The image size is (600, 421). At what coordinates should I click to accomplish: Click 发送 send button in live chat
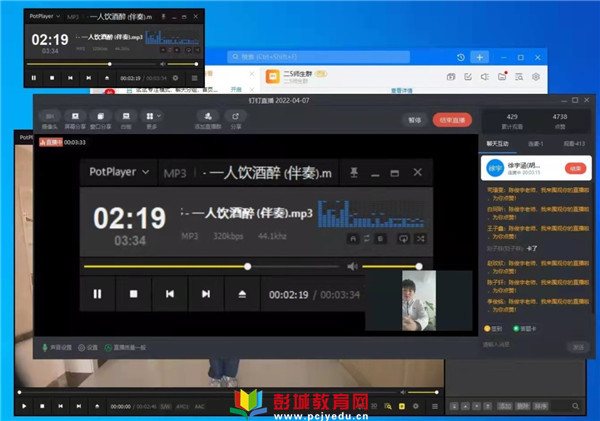click(x=578, y=347)
